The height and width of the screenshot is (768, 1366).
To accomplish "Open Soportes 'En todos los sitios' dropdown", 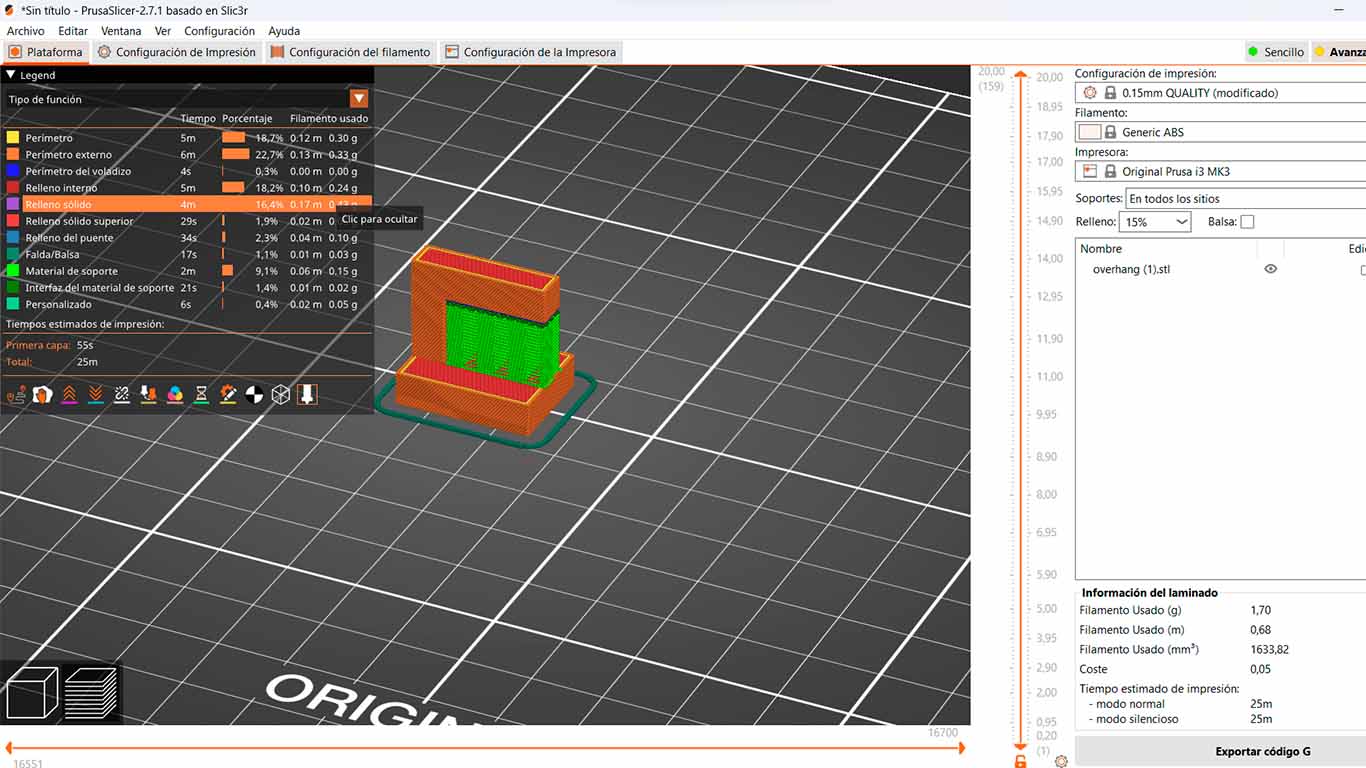I will tap(1246, 198).
